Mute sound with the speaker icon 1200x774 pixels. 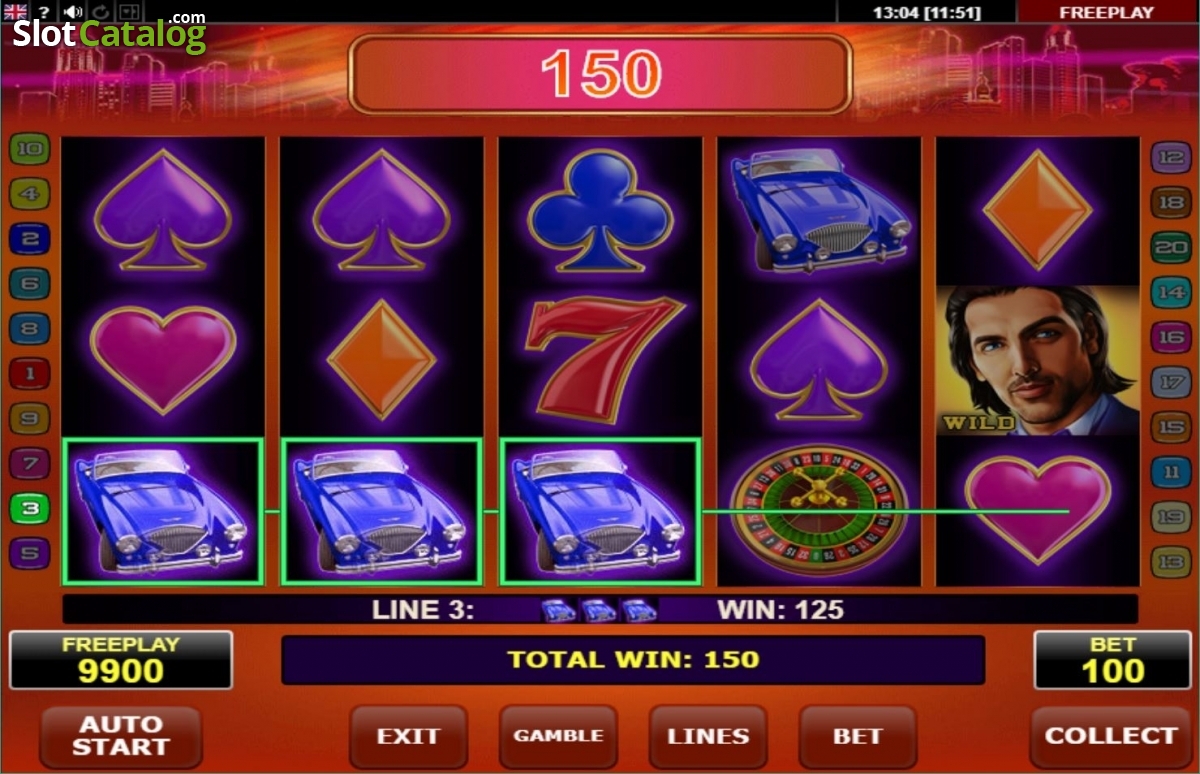tap(73, 12)
